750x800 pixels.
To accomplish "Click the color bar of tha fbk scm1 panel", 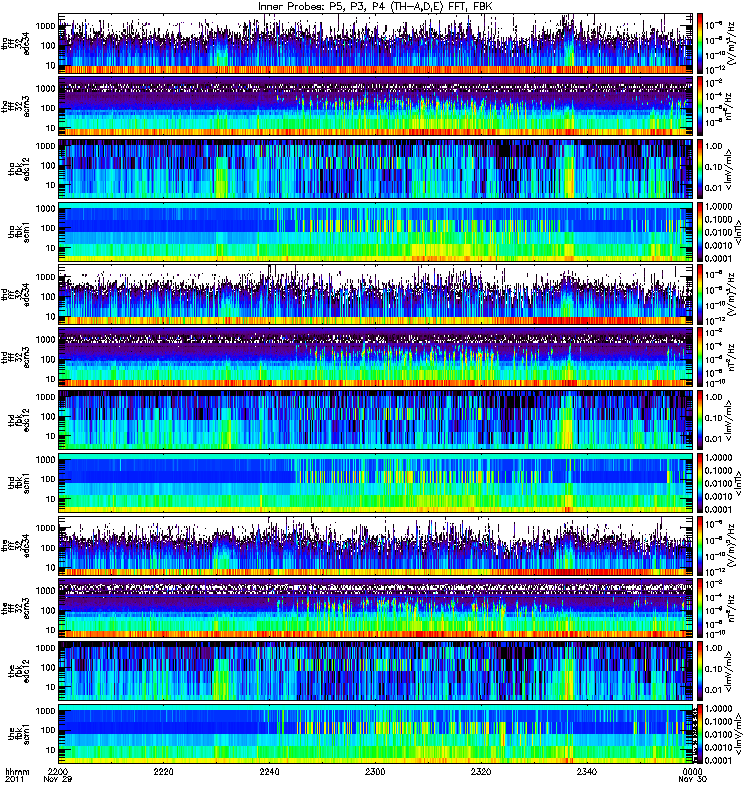I will pos(699,232).
